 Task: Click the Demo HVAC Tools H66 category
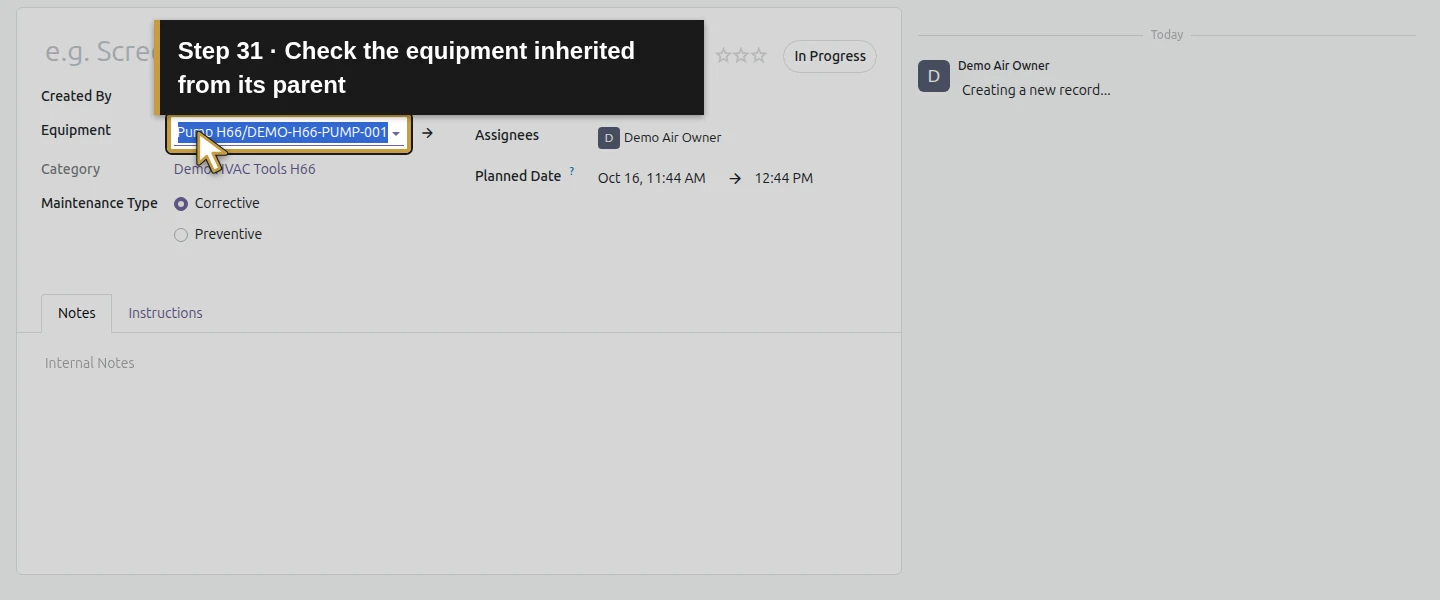(245, 169)
